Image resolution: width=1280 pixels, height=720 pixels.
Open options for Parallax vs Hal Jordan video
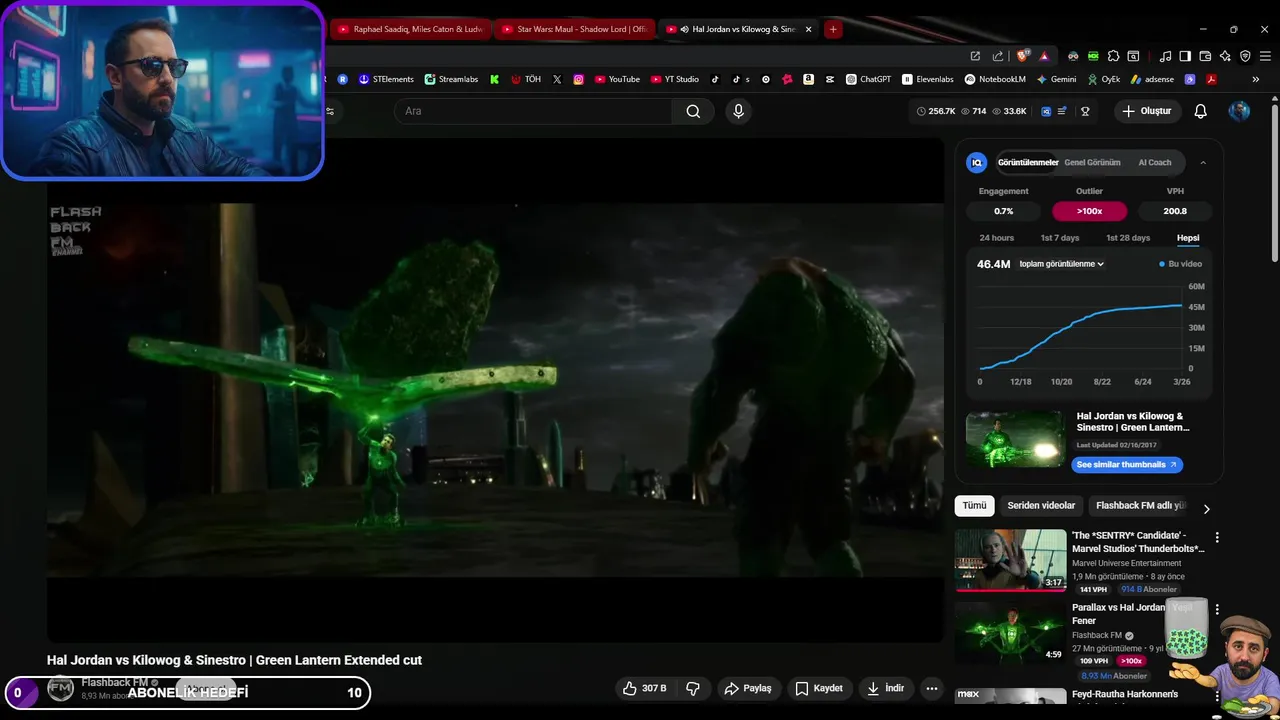pos(1217,609)
